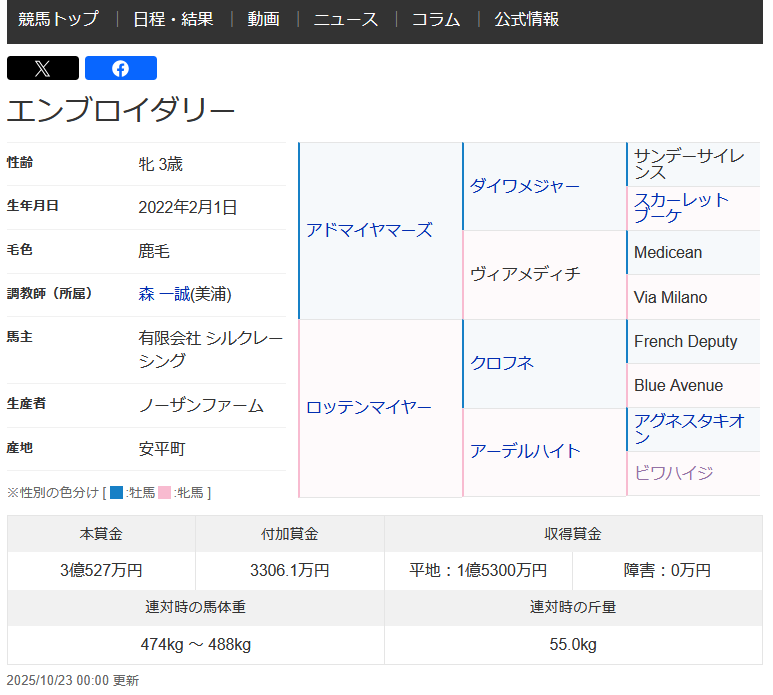Click the エンブロイダリー horse name heading
This screenshot has height=695, width=773.
[121, 110]
